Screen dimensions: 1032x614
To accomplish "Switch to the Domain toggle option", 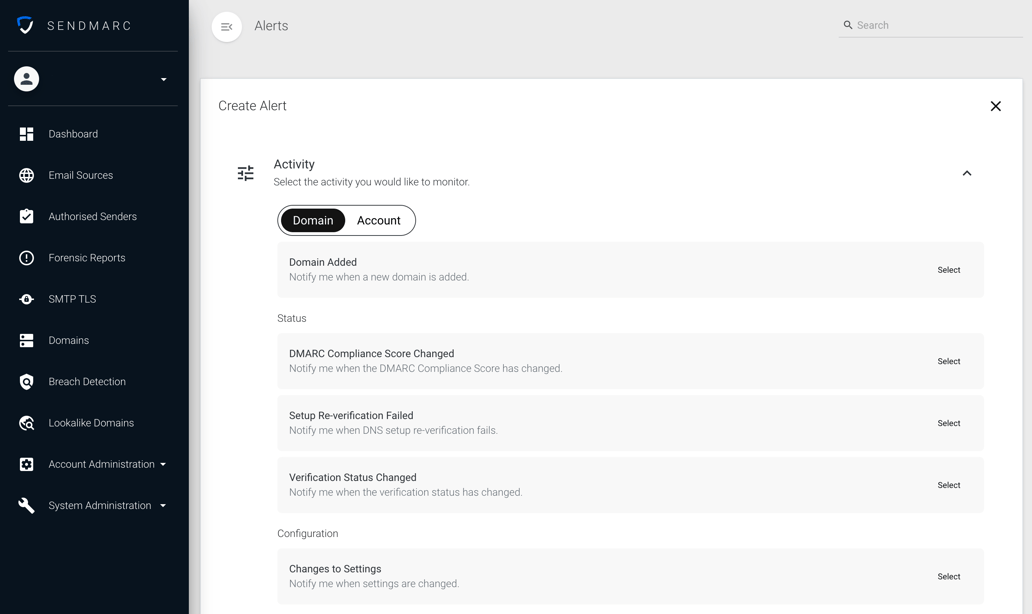I will [313, 220].
